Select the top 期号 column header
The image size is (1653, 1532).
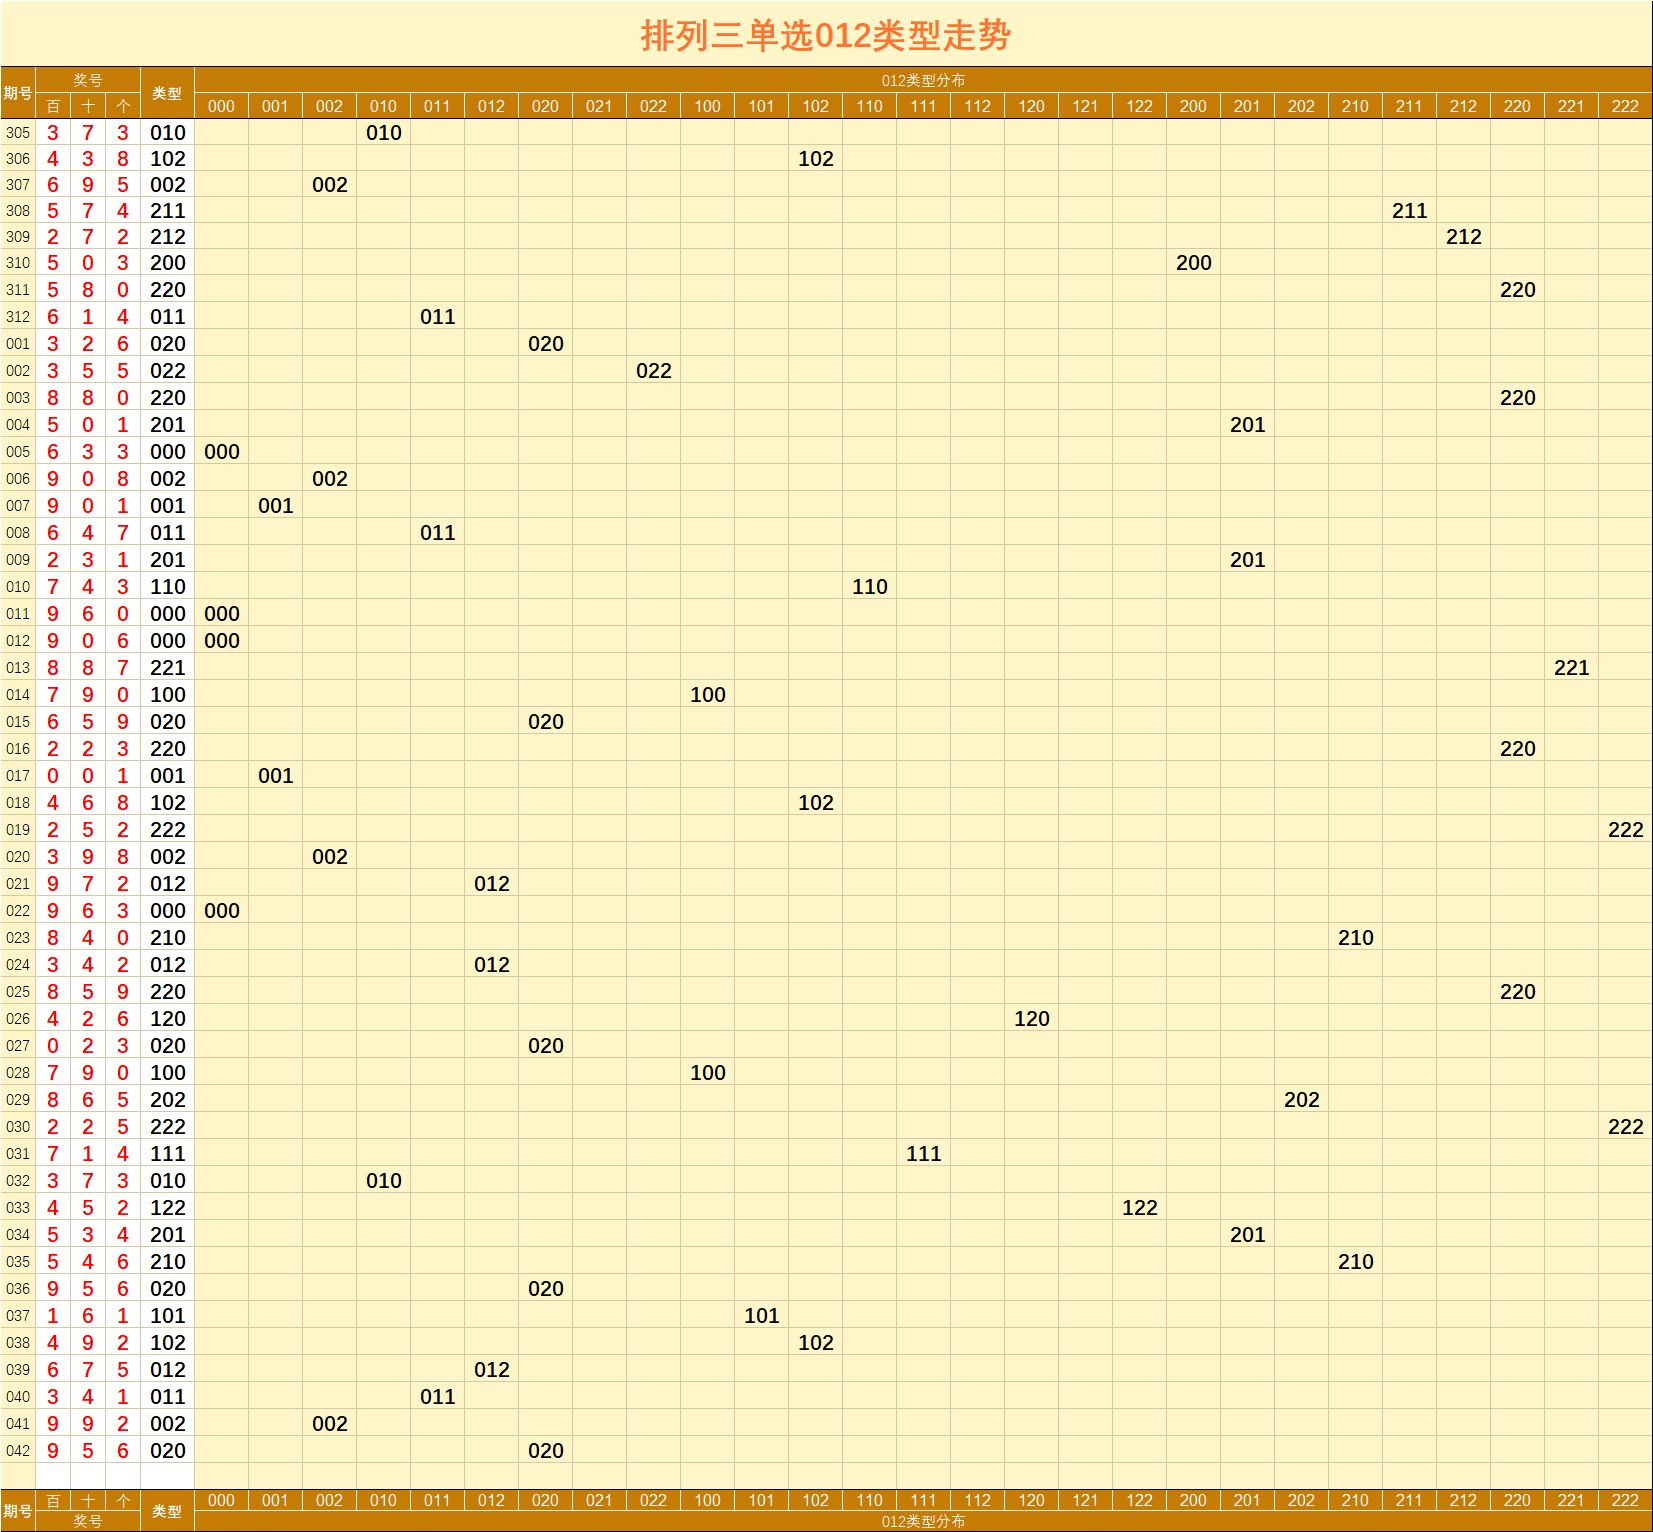[18, 93]
